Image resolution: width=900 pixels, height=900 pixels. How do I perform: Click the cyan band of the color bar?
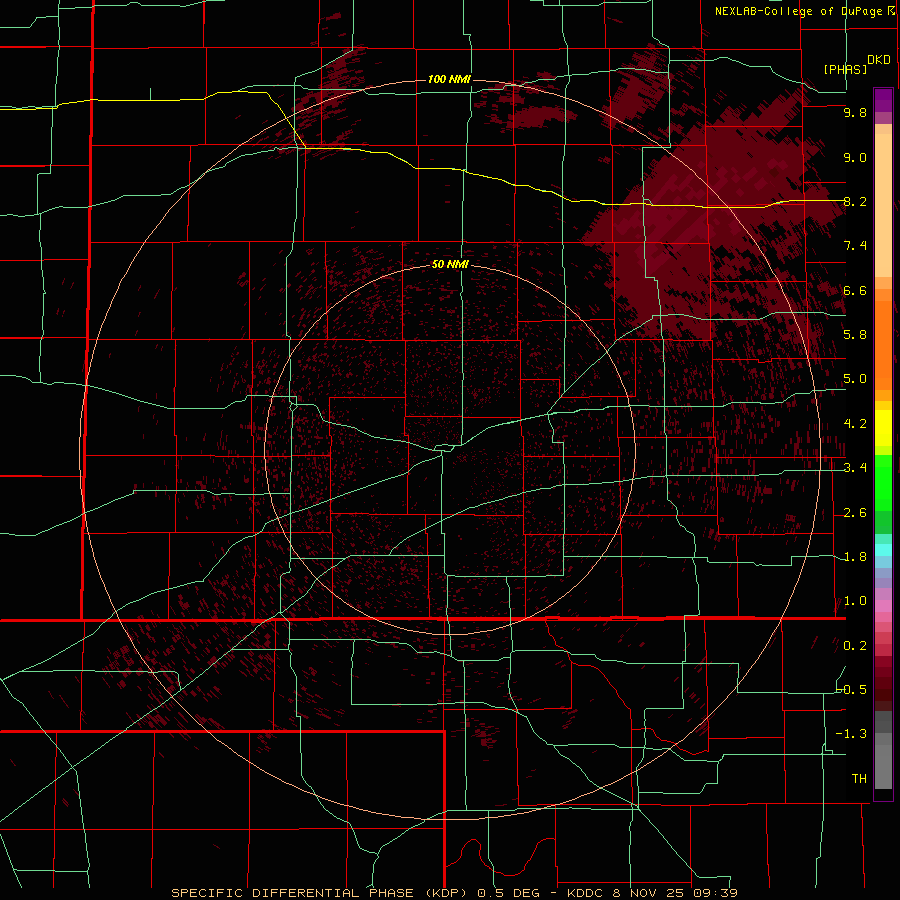tap(883, 550)
